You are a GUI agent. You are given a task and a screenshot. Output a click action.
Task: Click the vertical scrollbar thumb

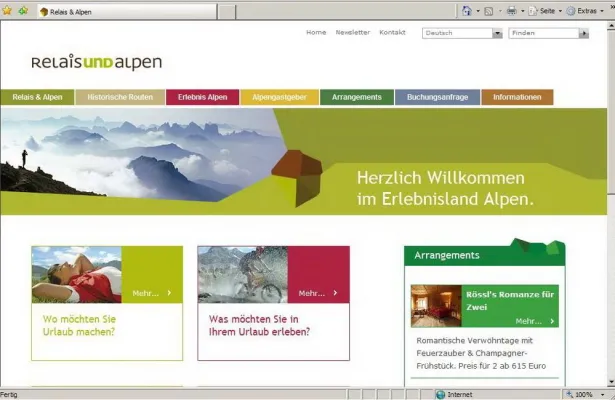611,112
